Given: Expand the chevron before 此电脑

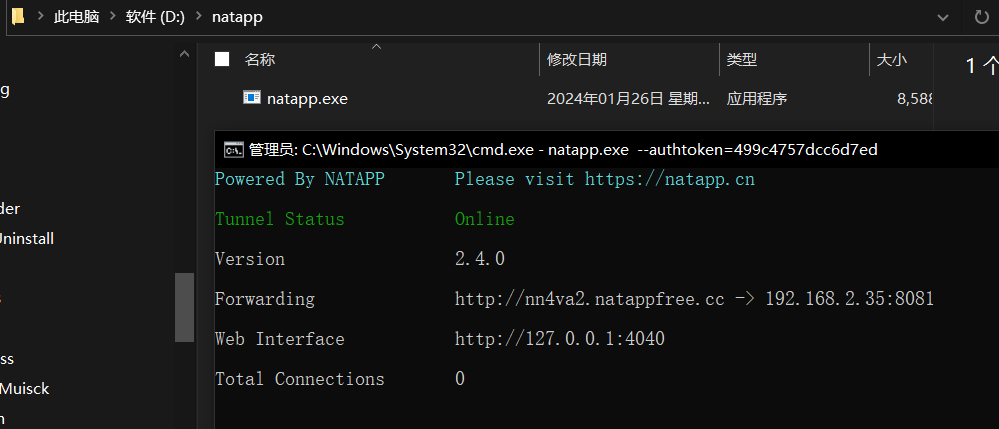Looking at the screenshot, I should pyautogui.click(x=40, y=17).
